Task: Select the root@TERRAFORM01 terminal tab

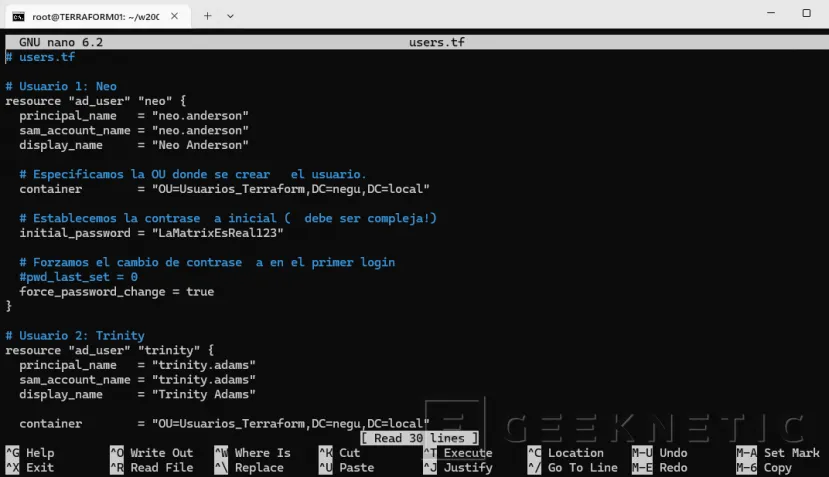Action: (97, 16)
